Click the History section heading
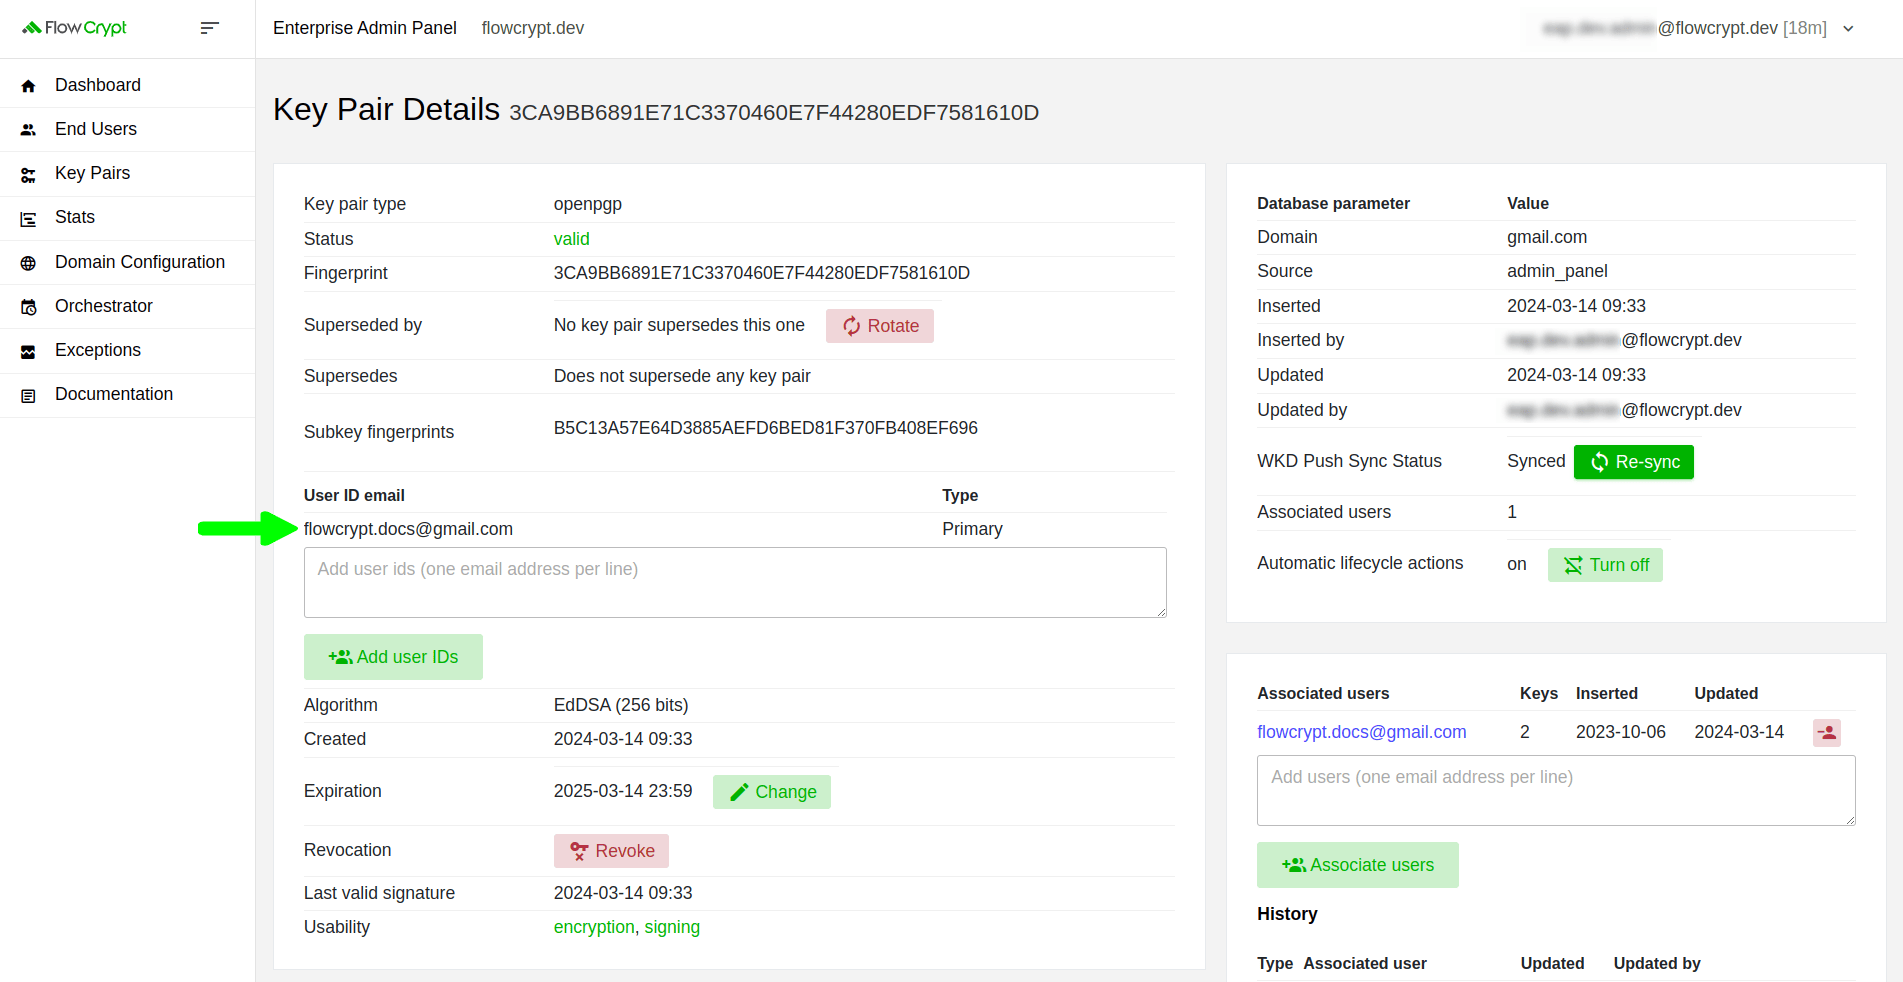 (x=1287, y=914)
